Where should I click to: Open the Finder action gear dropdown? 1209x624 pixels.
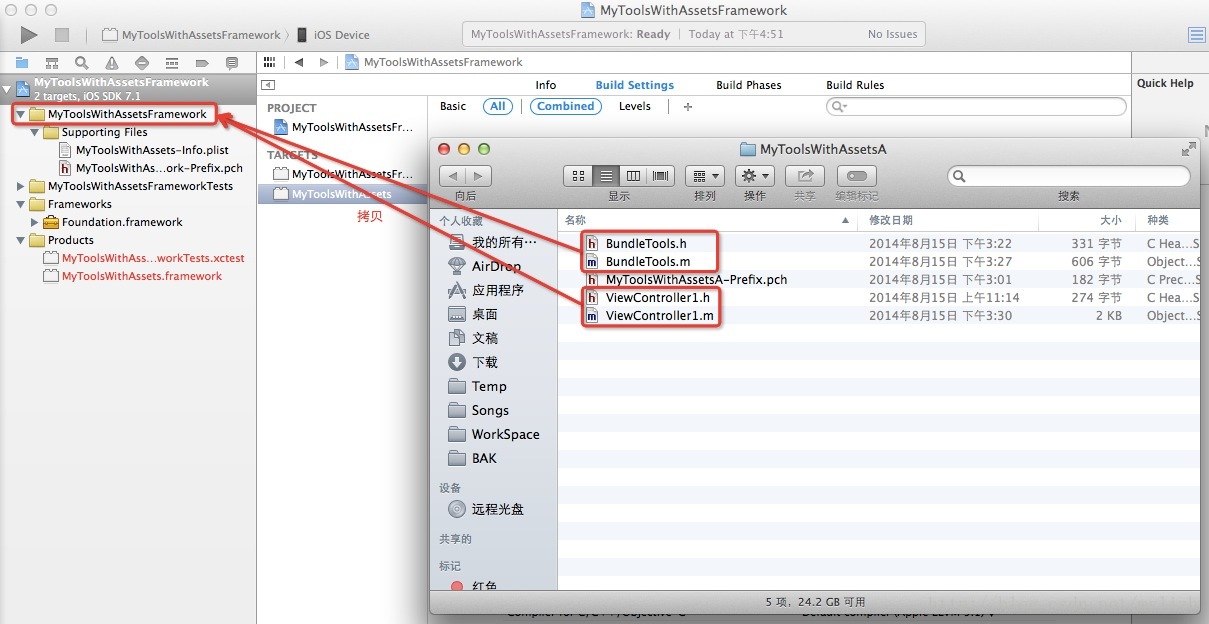[x=755, y=176]
